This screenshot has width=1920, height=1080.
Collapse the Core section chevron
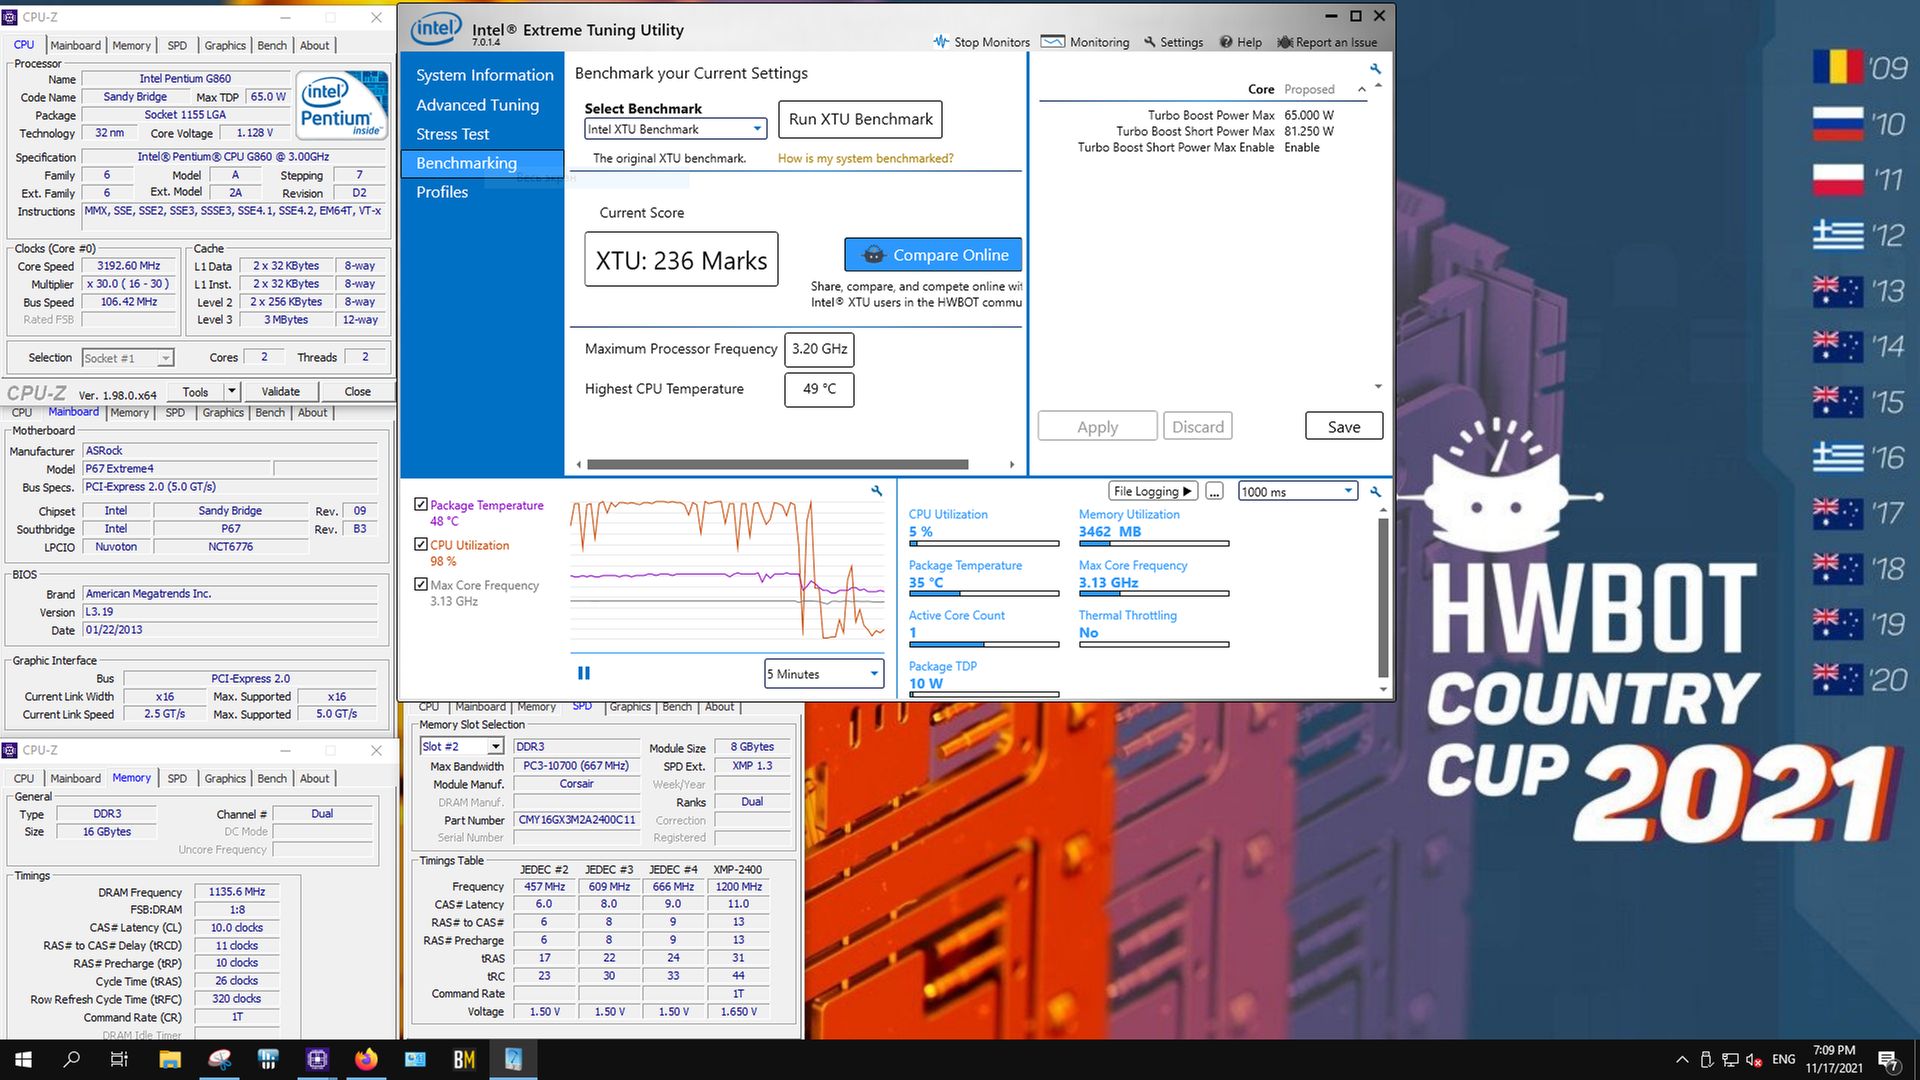coord(1361,89)
